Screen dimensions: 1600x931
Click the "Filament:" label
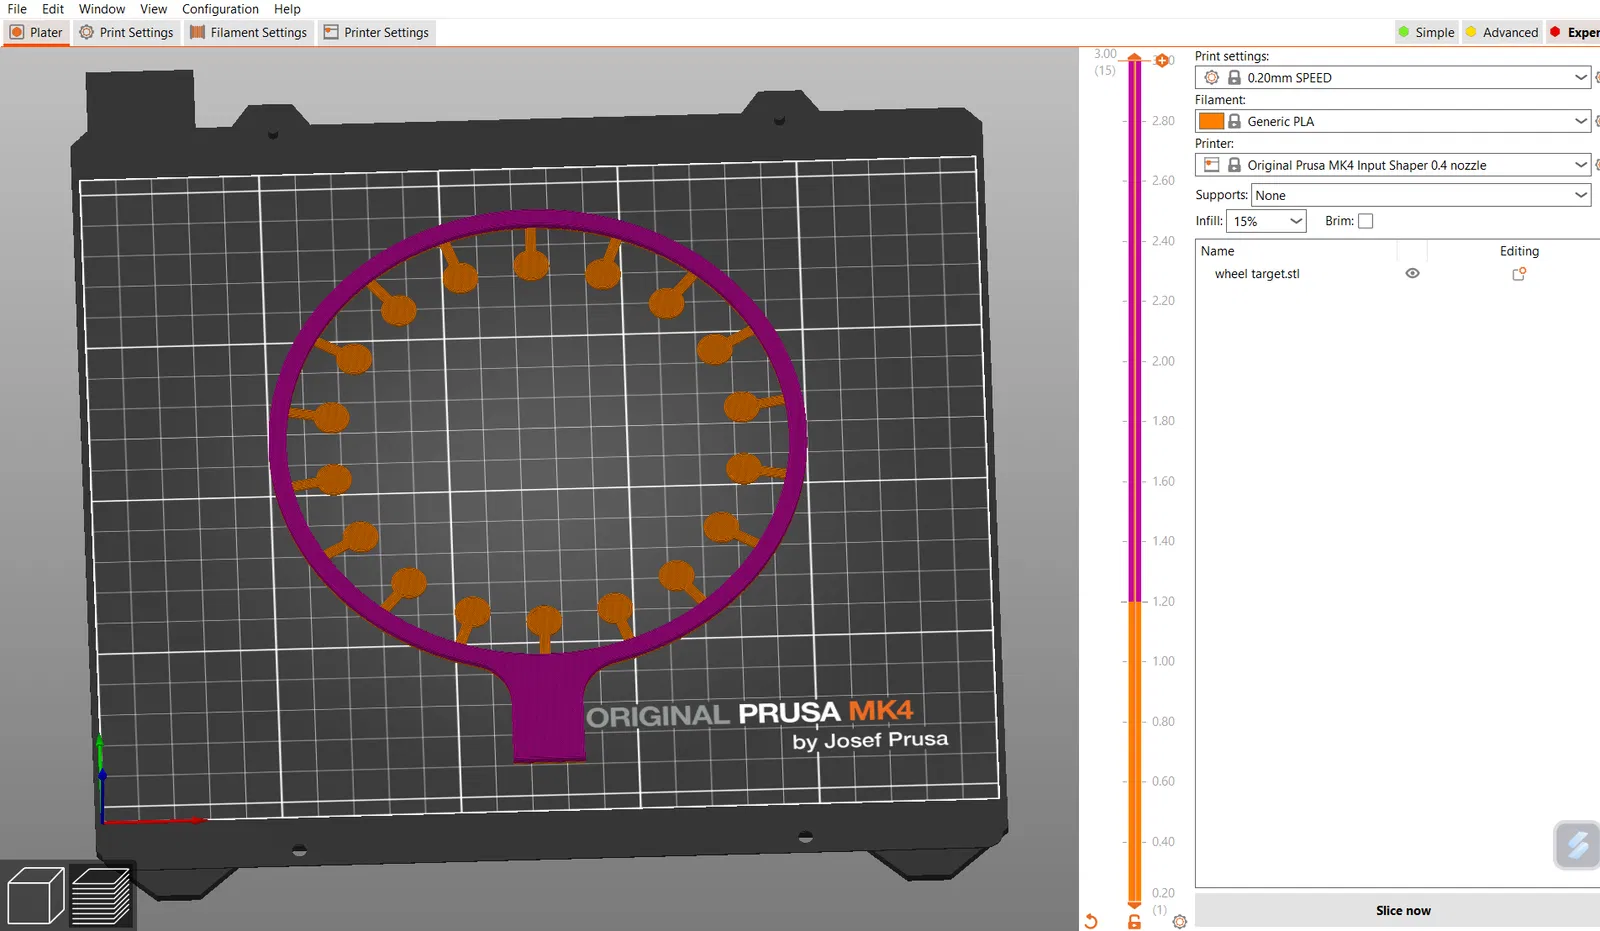[x=1220, y=100]
